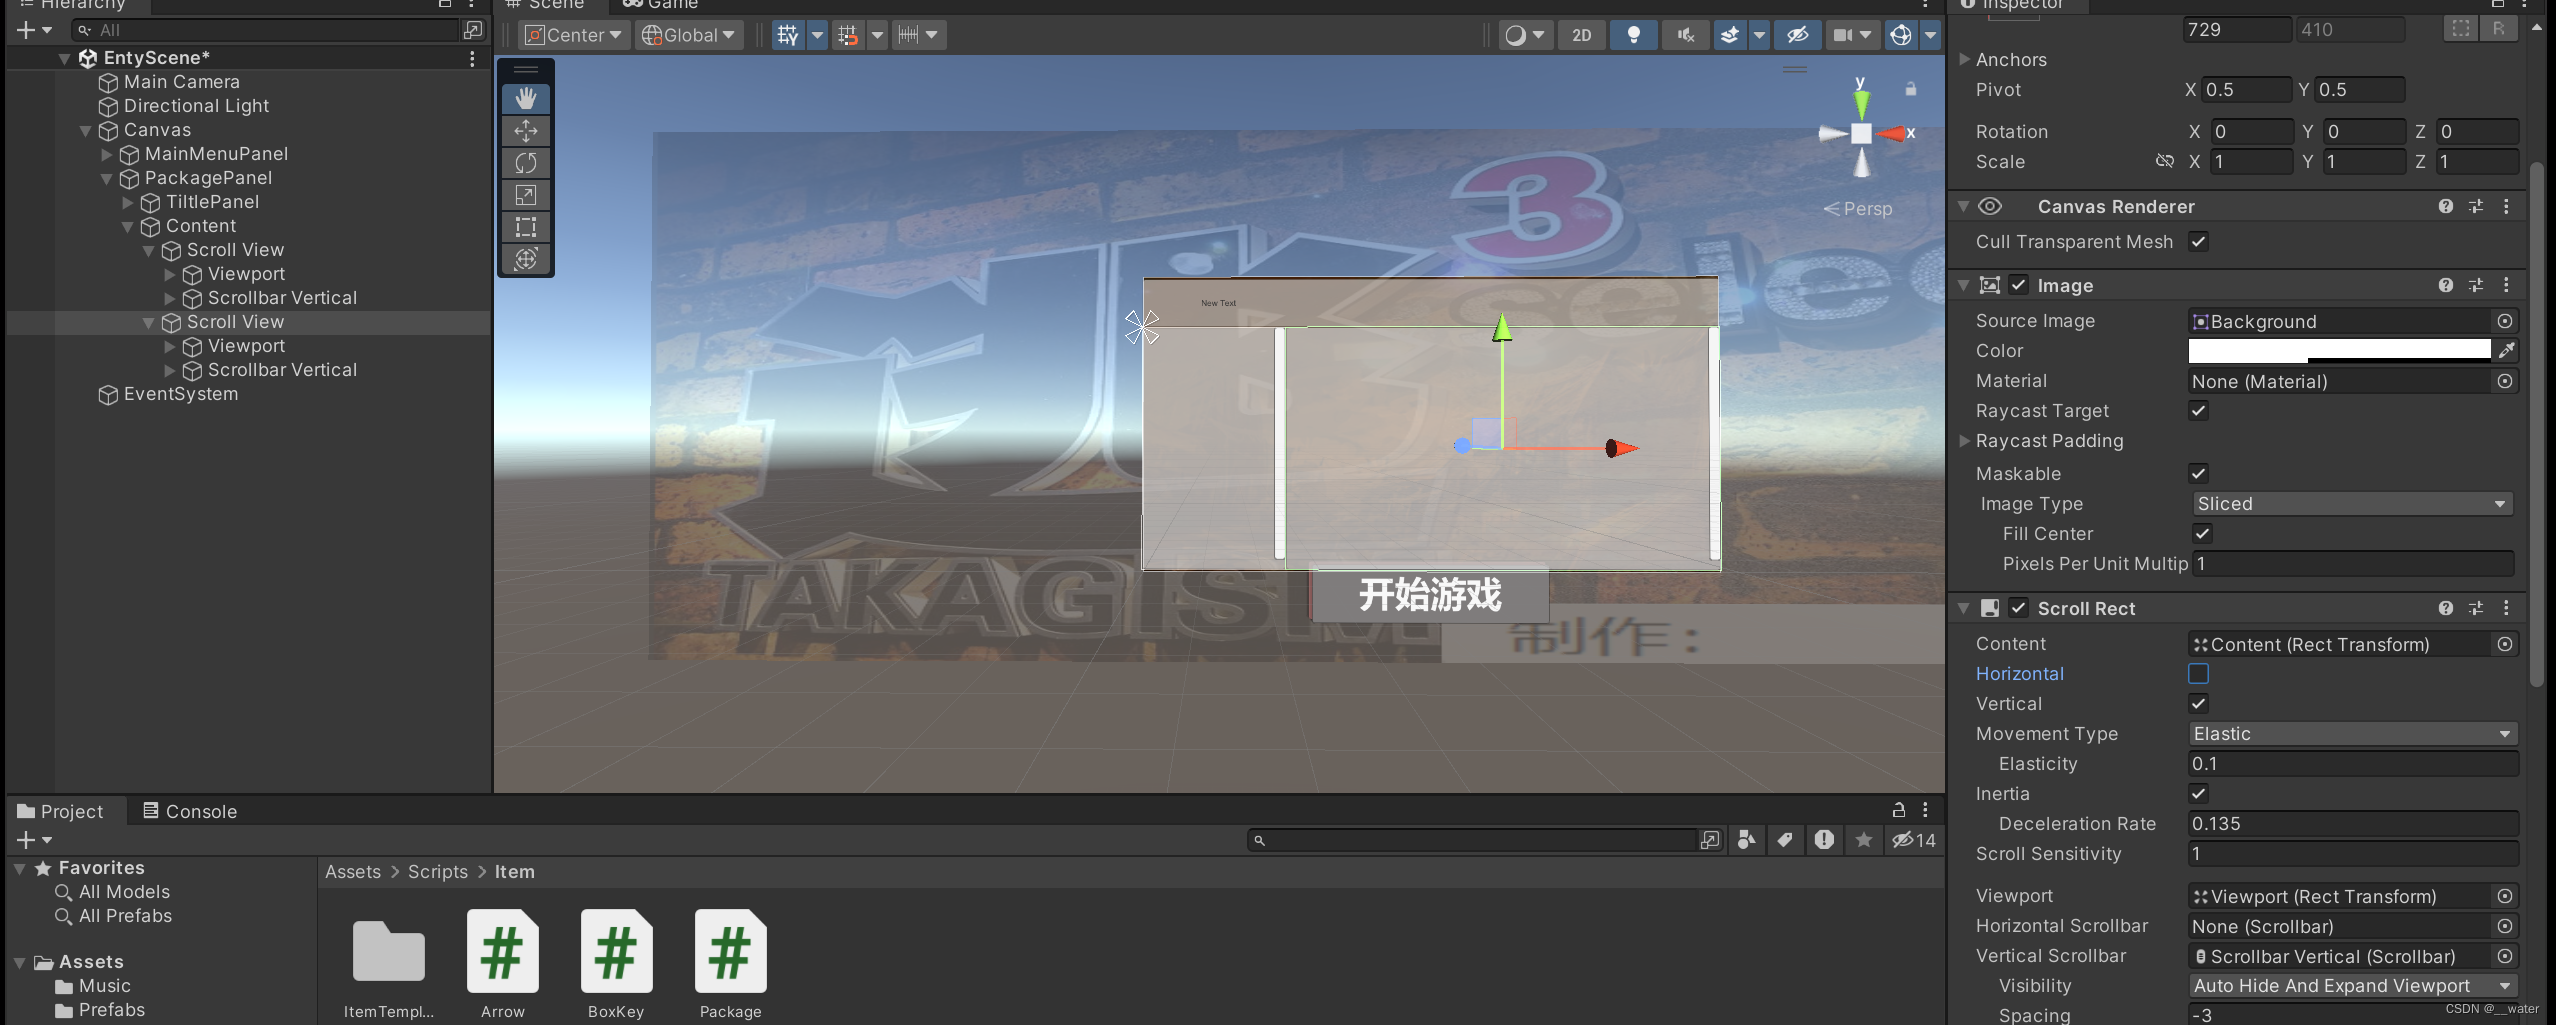Click Project search by label icon
The width and height of the screenshot is (2556, 1025).
[x=1785, y=840]
